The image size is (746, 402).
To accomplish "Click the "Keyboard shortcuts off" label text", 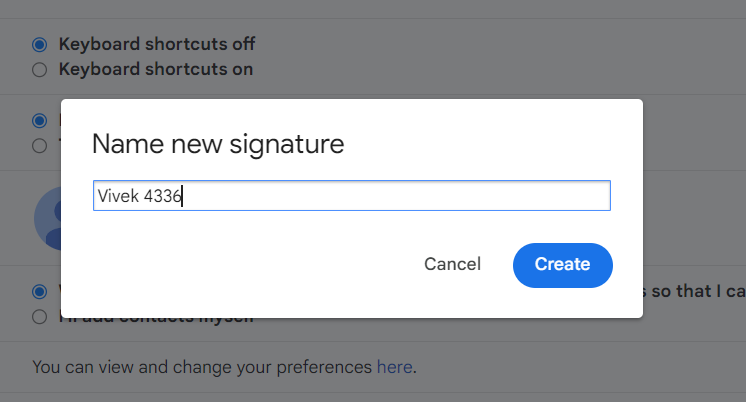I will point(157,45).
